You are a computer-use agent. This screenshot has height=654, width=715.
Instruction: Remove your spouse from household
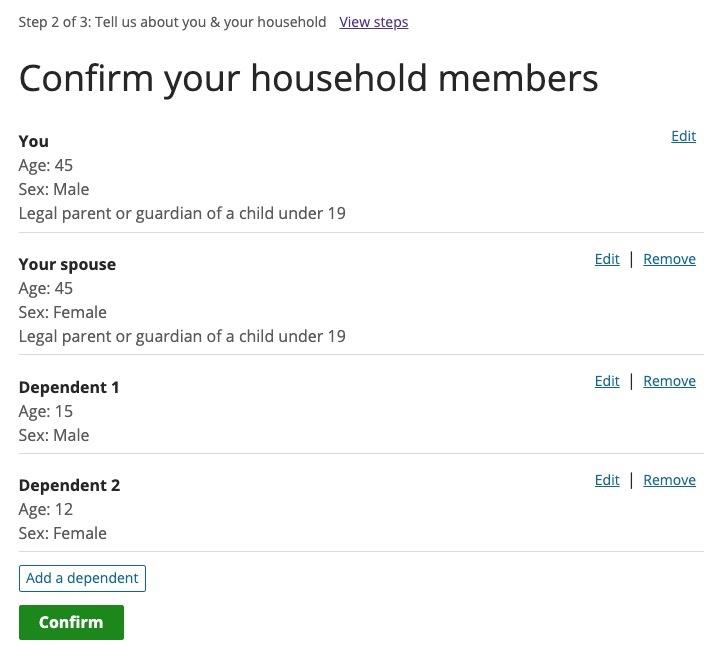click(669, 259)
